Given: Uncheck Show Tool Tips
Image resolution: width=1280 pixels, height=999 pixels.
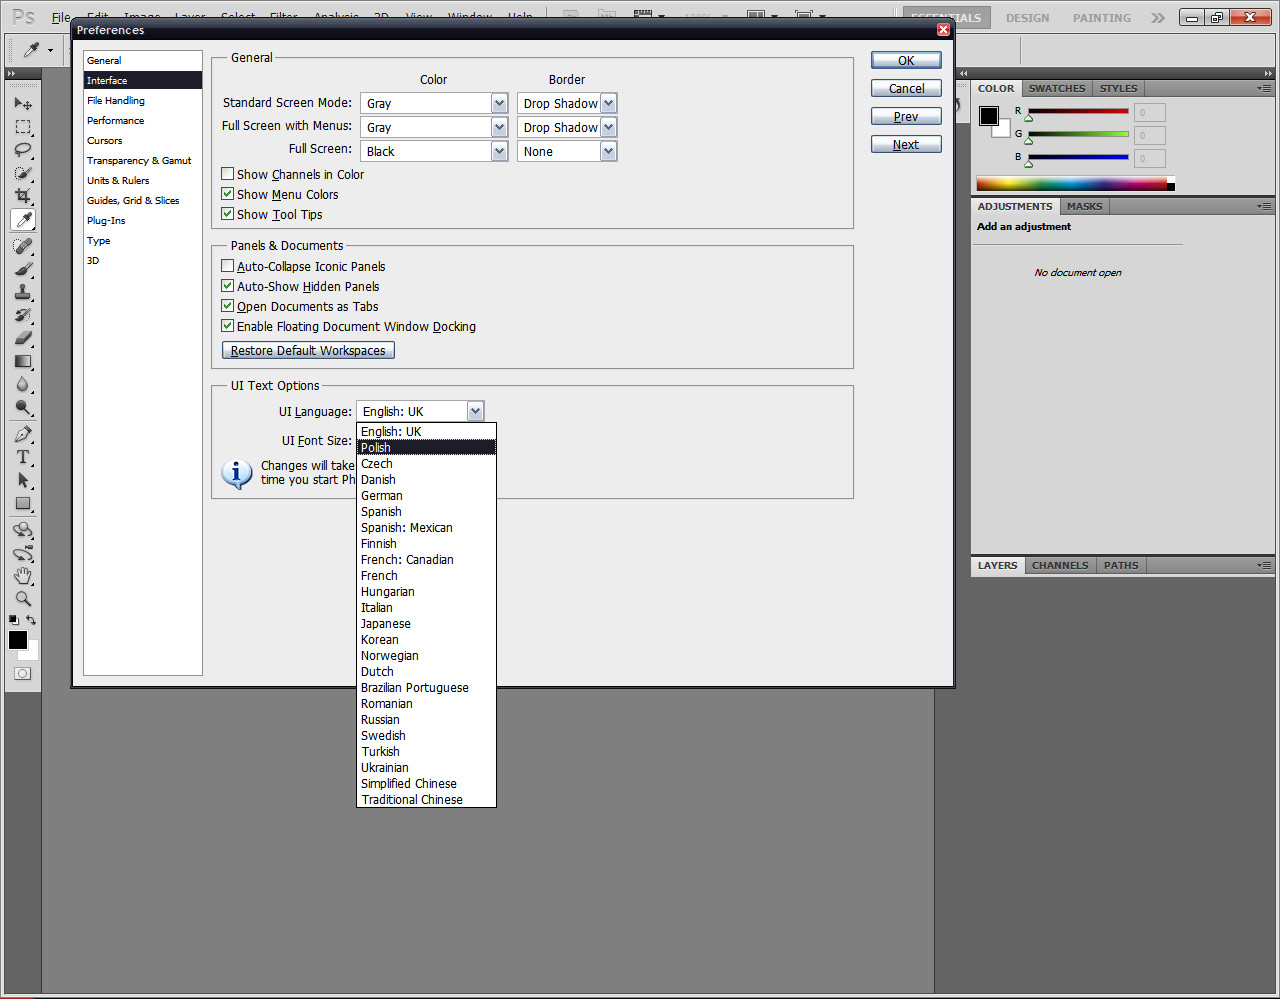Looking at the screenshot, I should click(x=228, y=214).
